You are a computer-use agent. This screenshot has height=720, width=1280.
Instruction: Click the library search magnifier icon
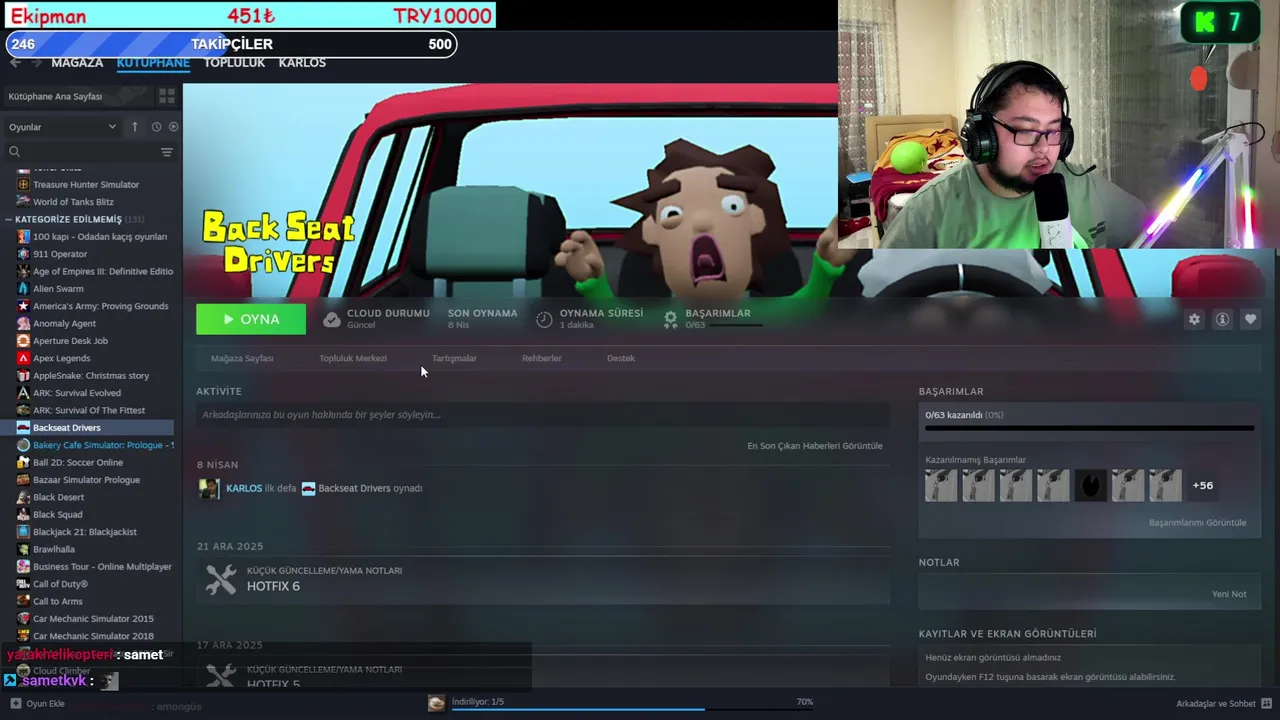point(14,152)
